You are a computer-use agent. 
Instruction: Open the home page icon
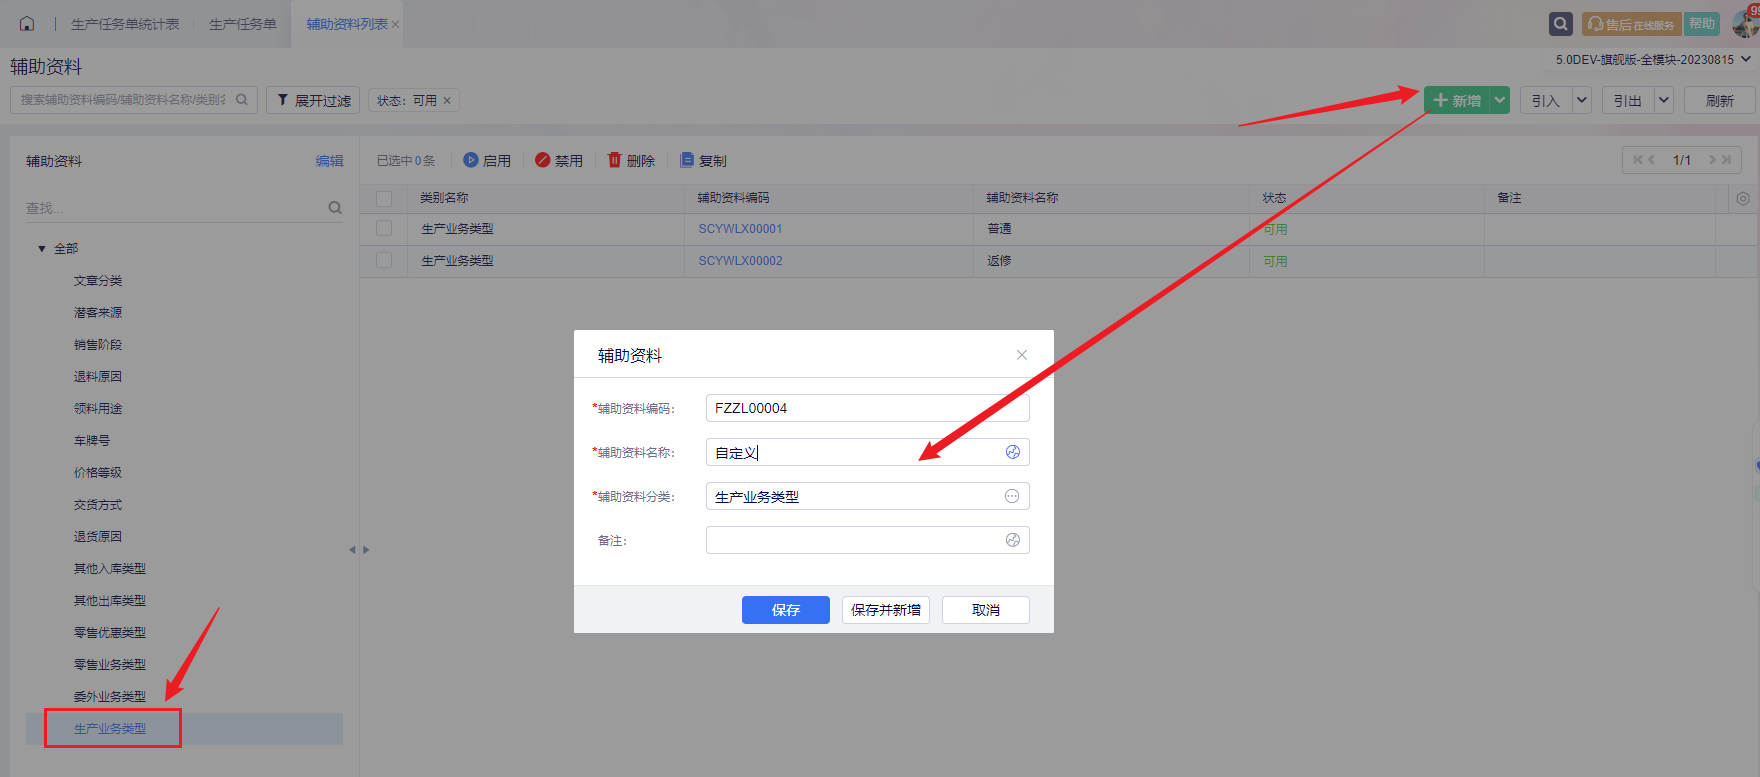click(27, 24)
